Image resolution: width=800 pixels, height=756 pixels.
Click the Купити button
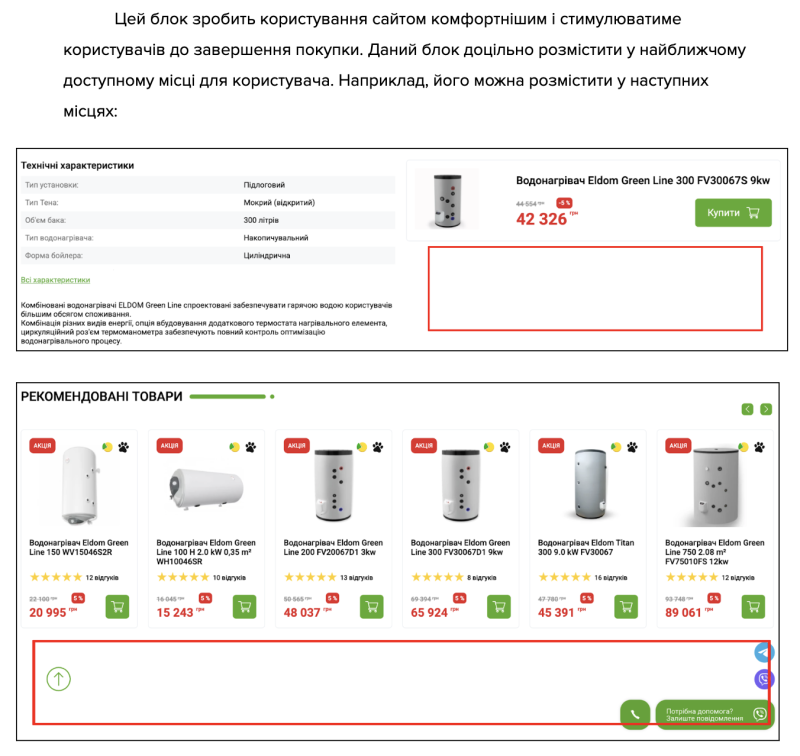pos(733,213)
